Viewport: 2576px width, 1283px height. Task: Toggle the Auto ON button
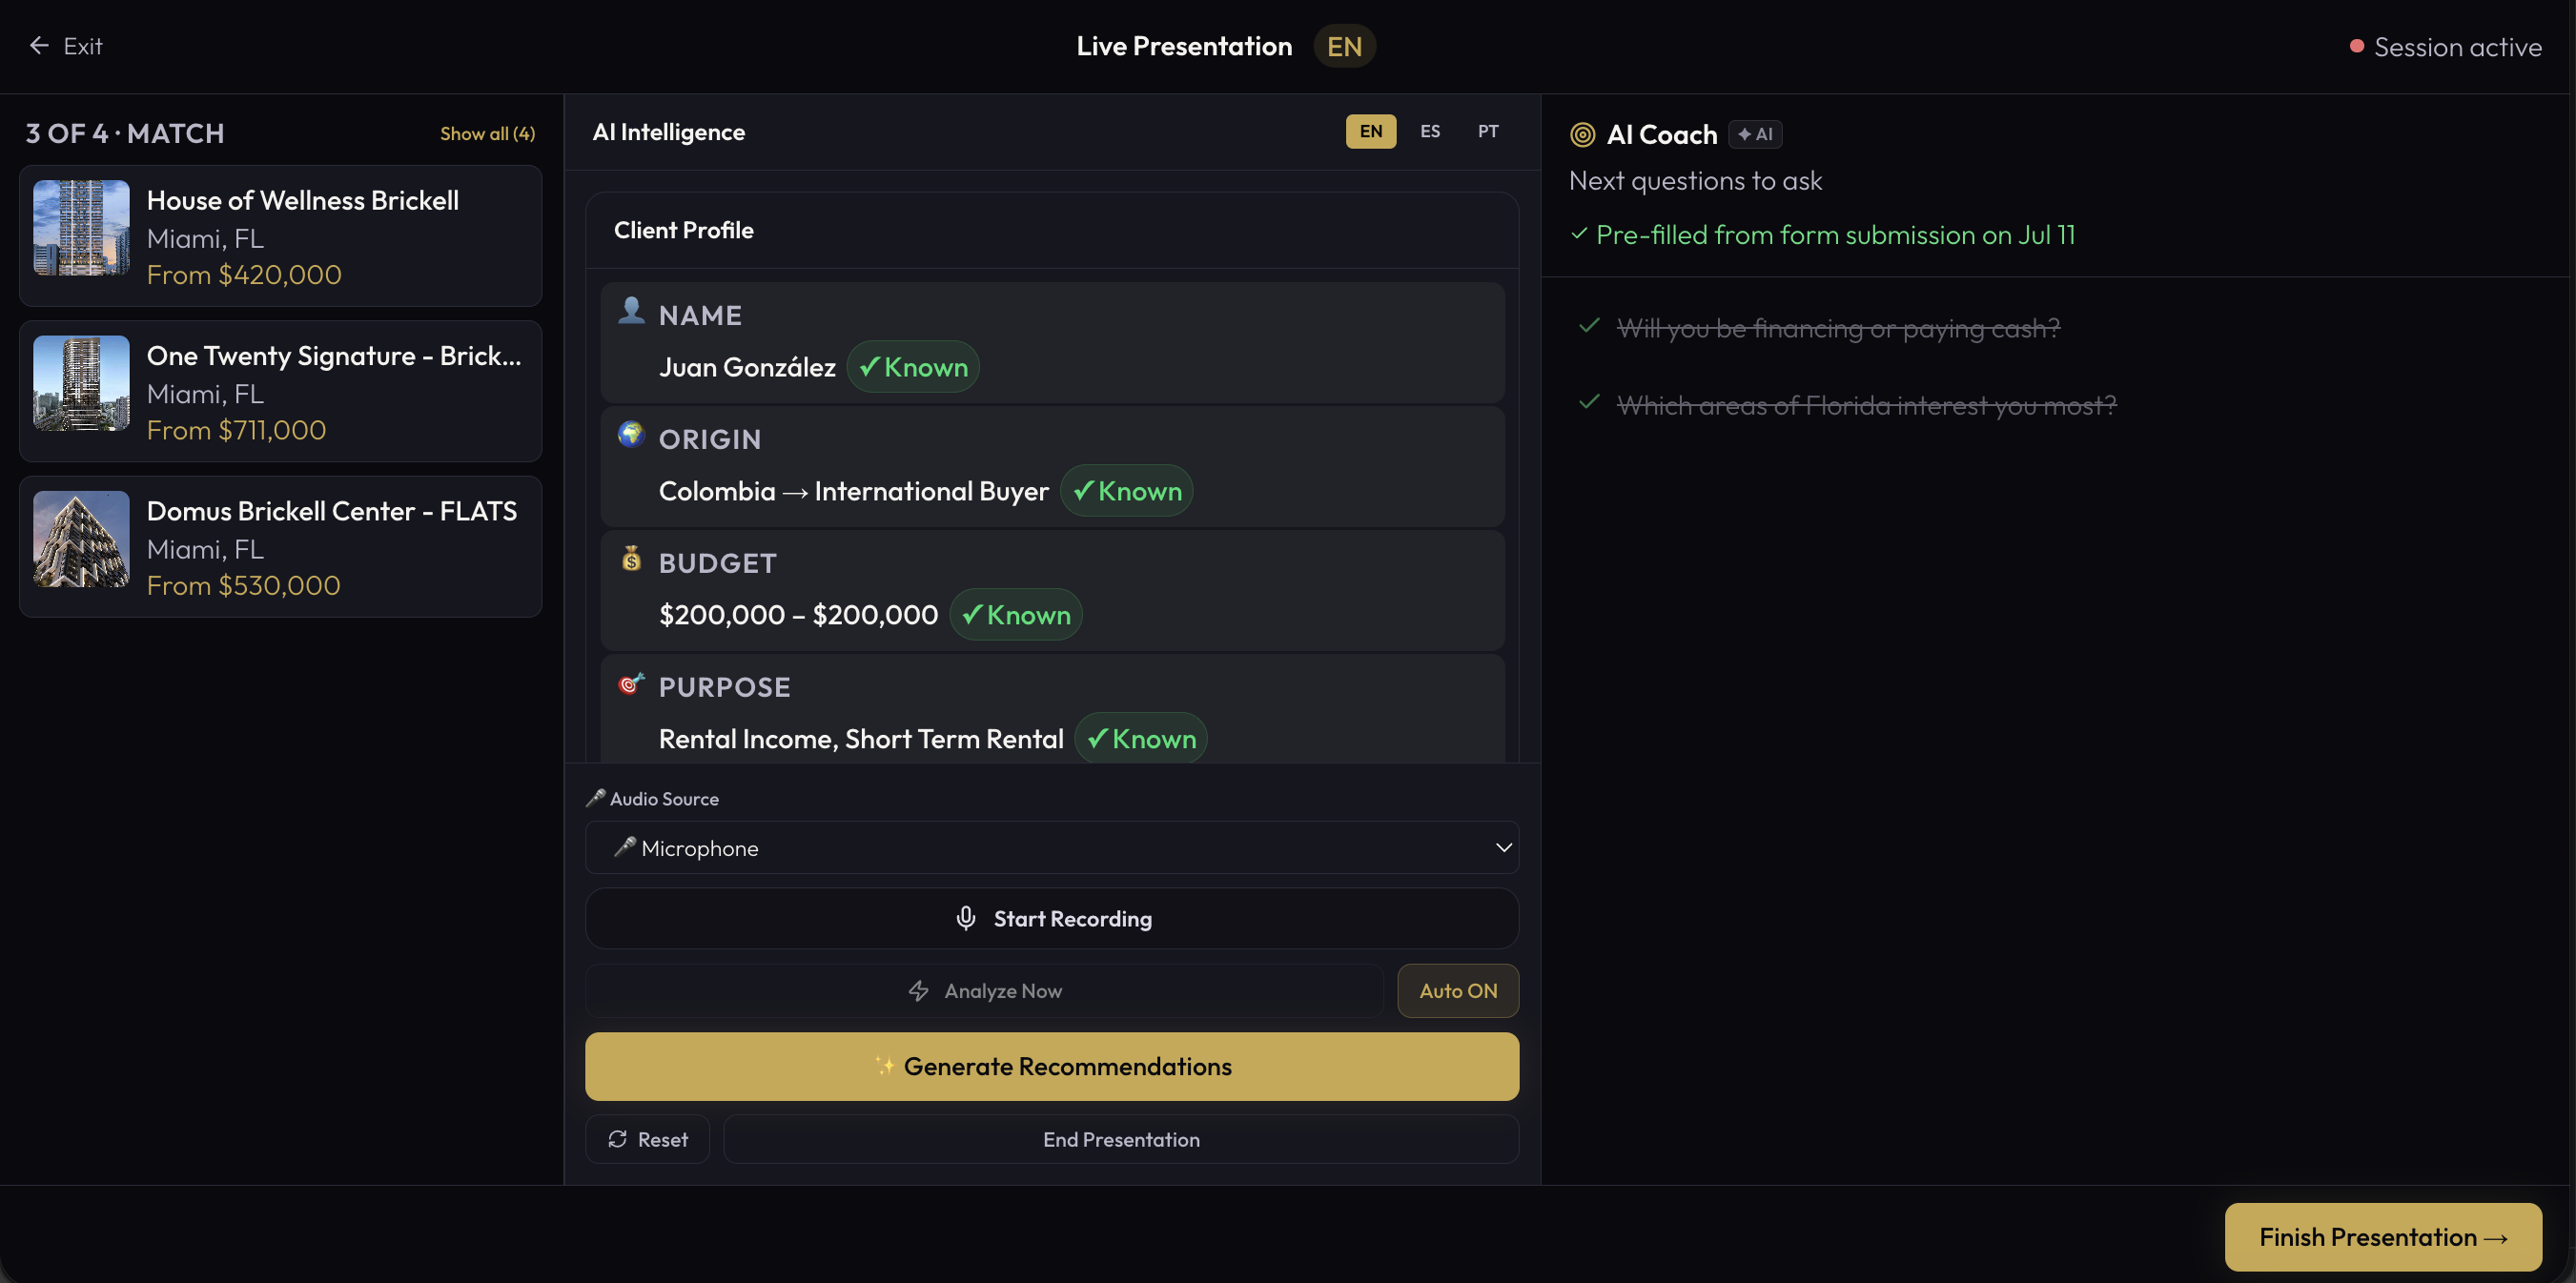click(x=1458, y=991)
